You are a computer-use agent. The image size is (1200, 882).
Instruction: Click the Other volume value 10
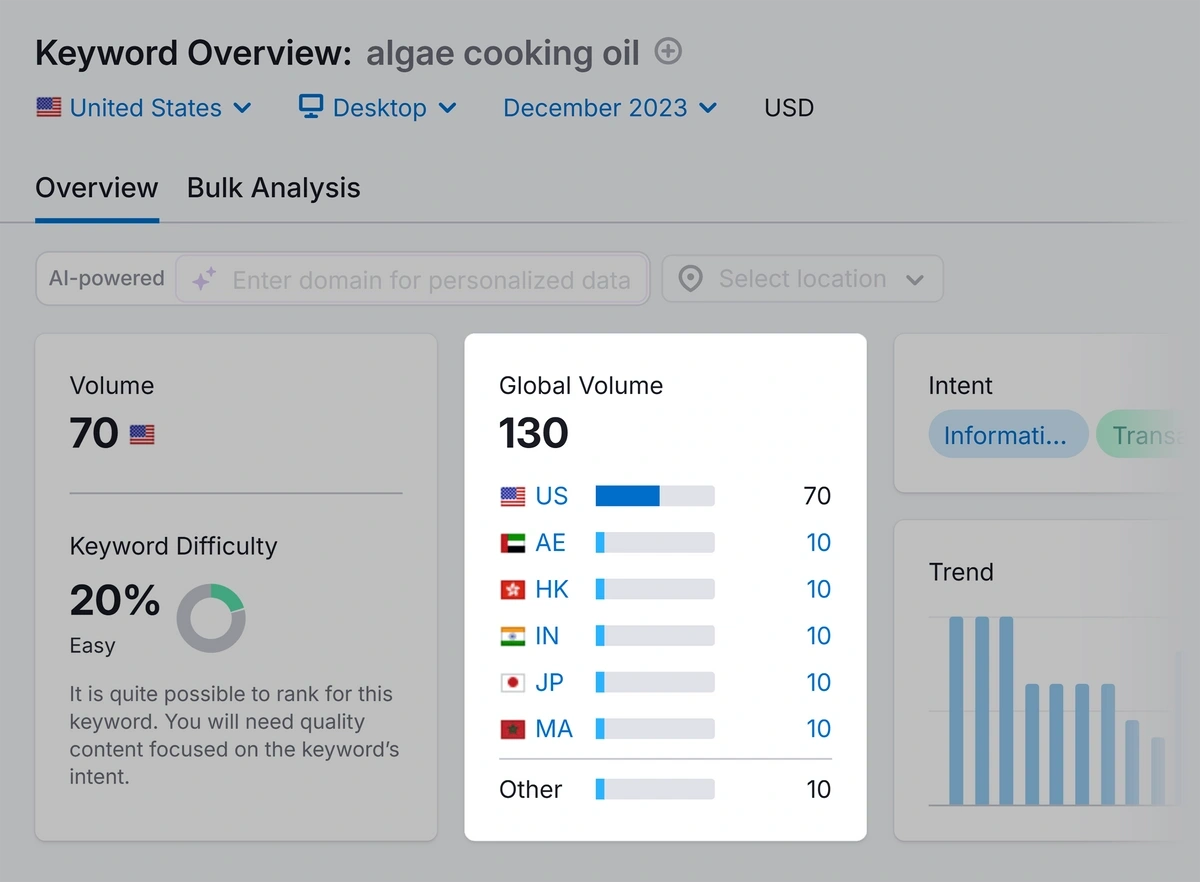pyautogui.click(x=819, y=790)
